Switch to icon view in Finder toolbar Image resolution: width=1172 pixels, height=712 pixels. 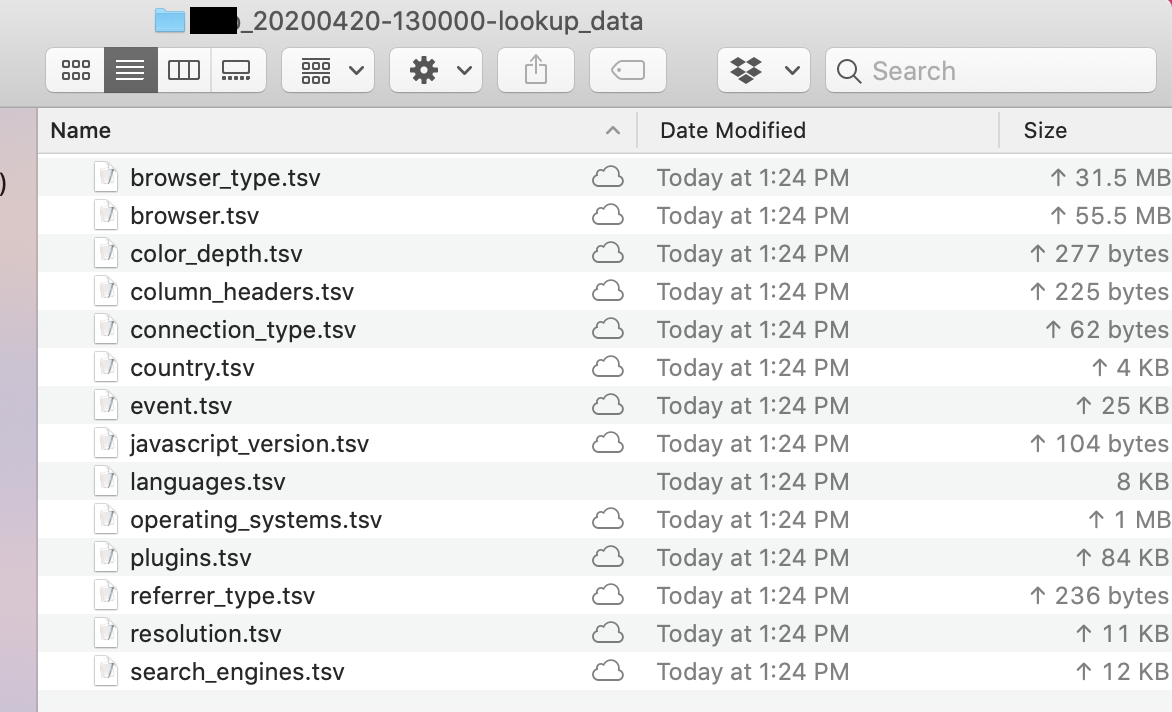tap(76, 70)
